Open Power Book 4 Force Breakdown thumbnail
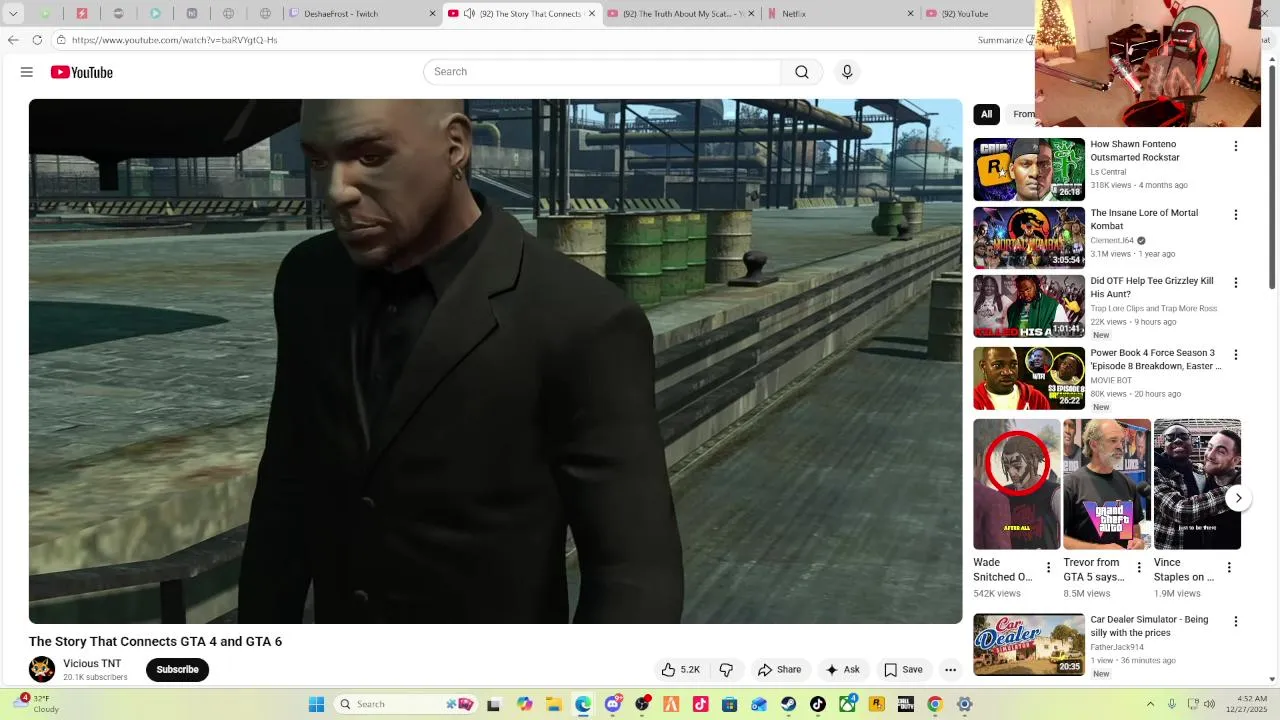 [x=1029, y=378]
